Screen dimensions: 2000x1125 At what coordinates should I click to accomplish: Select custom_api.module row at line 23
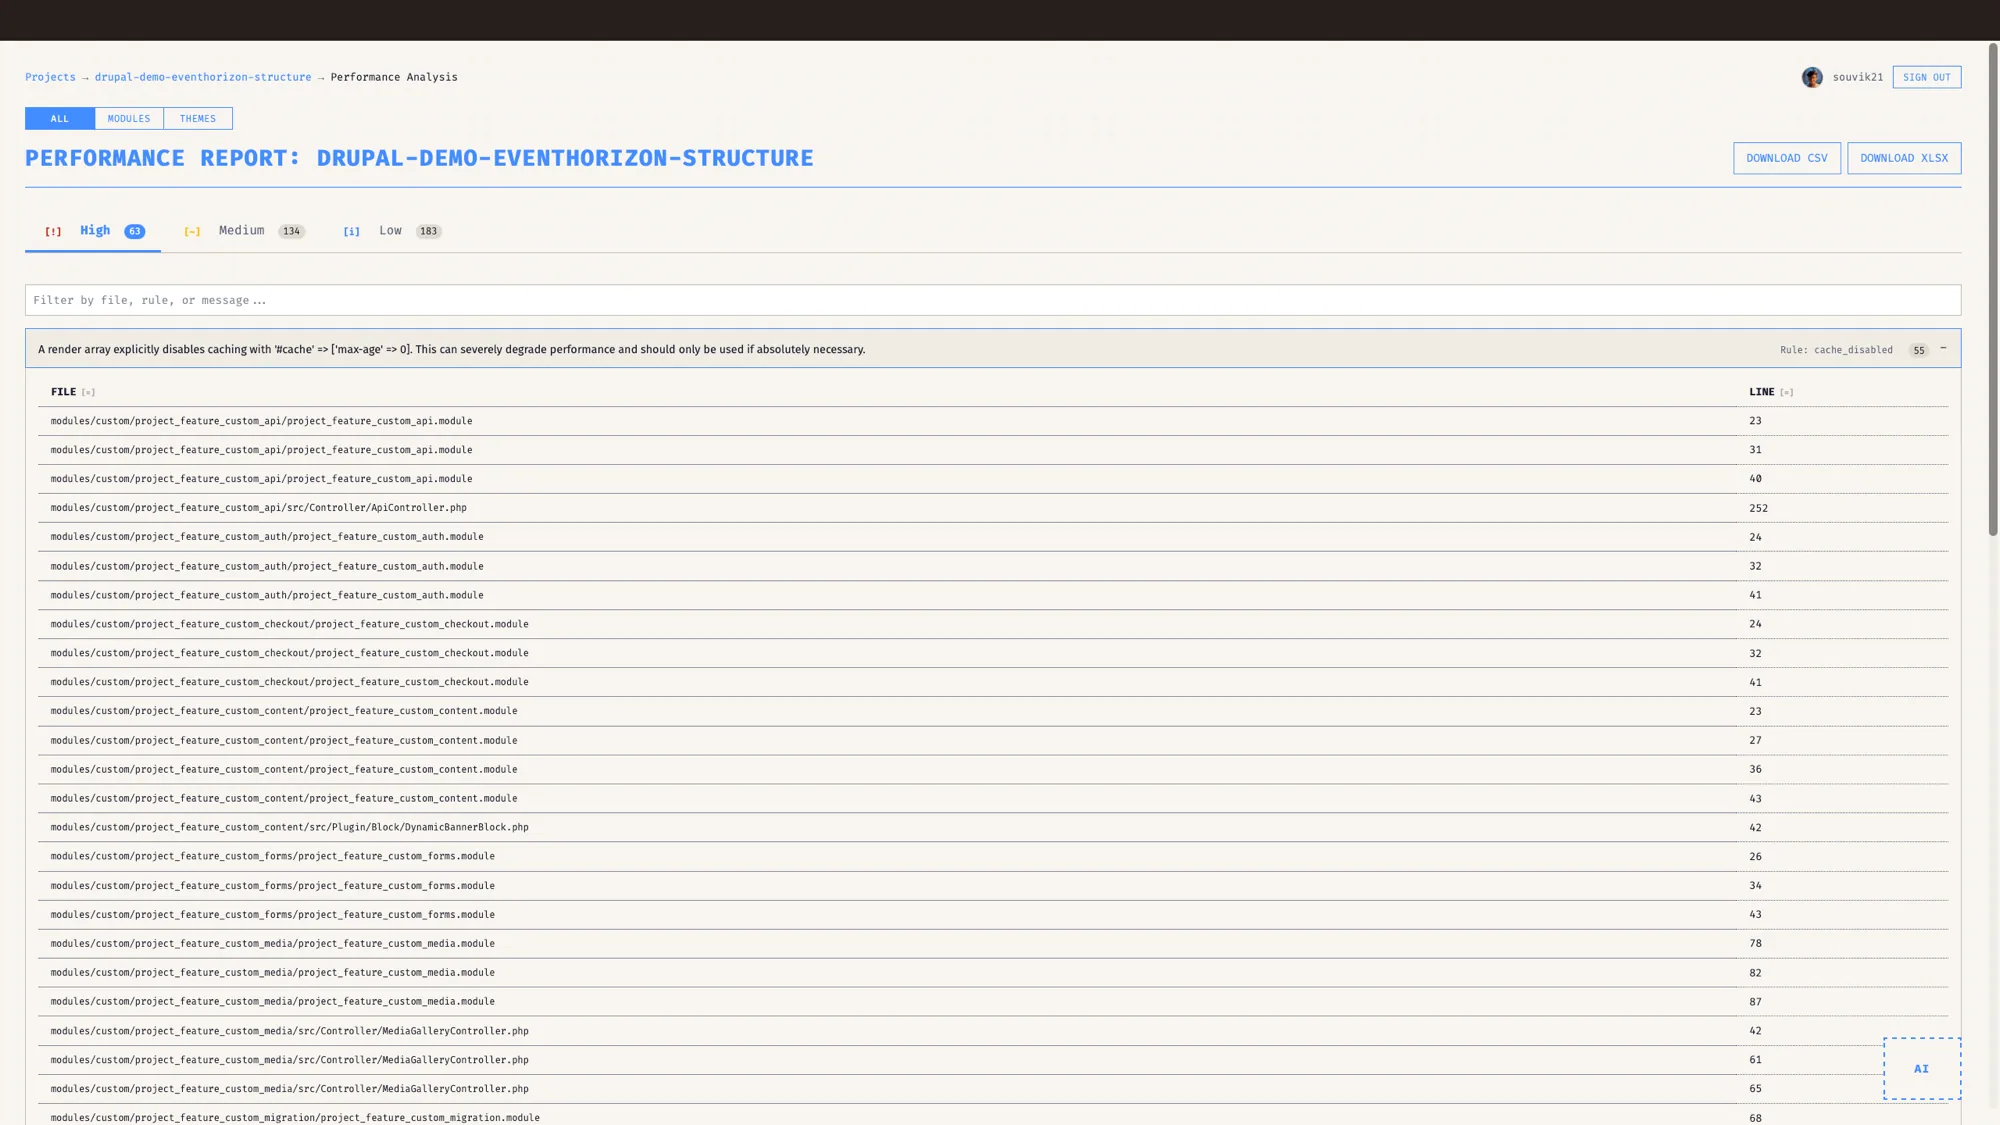point(993,421)
